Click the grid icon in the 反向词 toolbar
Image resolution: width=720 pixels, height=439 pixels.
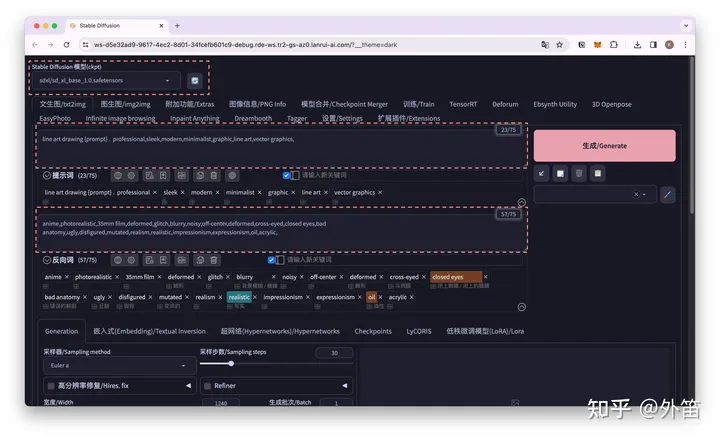coord(181,260)
